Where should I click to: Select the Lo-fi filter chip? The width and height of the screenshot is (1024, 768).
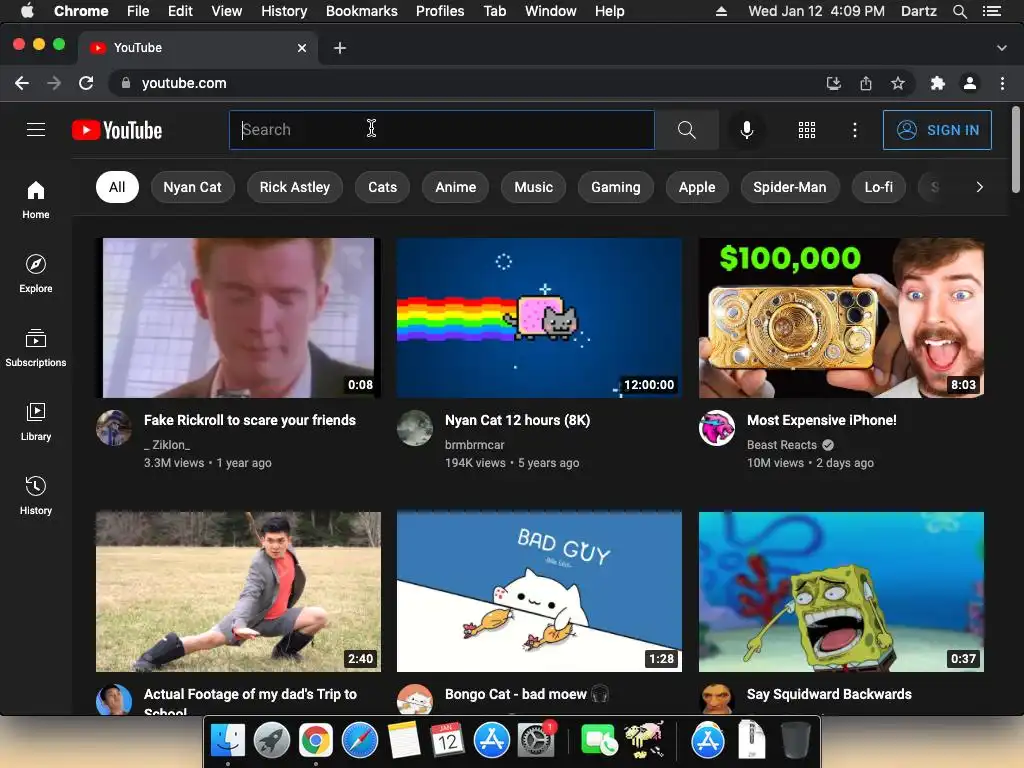click(878, 187)
